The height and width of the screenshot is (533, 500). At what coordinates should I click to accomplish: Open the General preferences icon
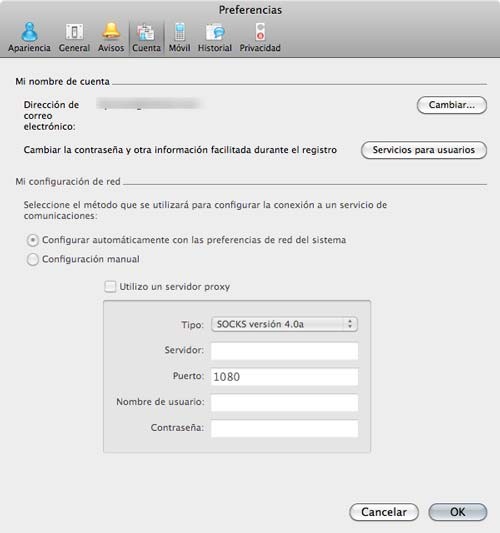(74, 37)
